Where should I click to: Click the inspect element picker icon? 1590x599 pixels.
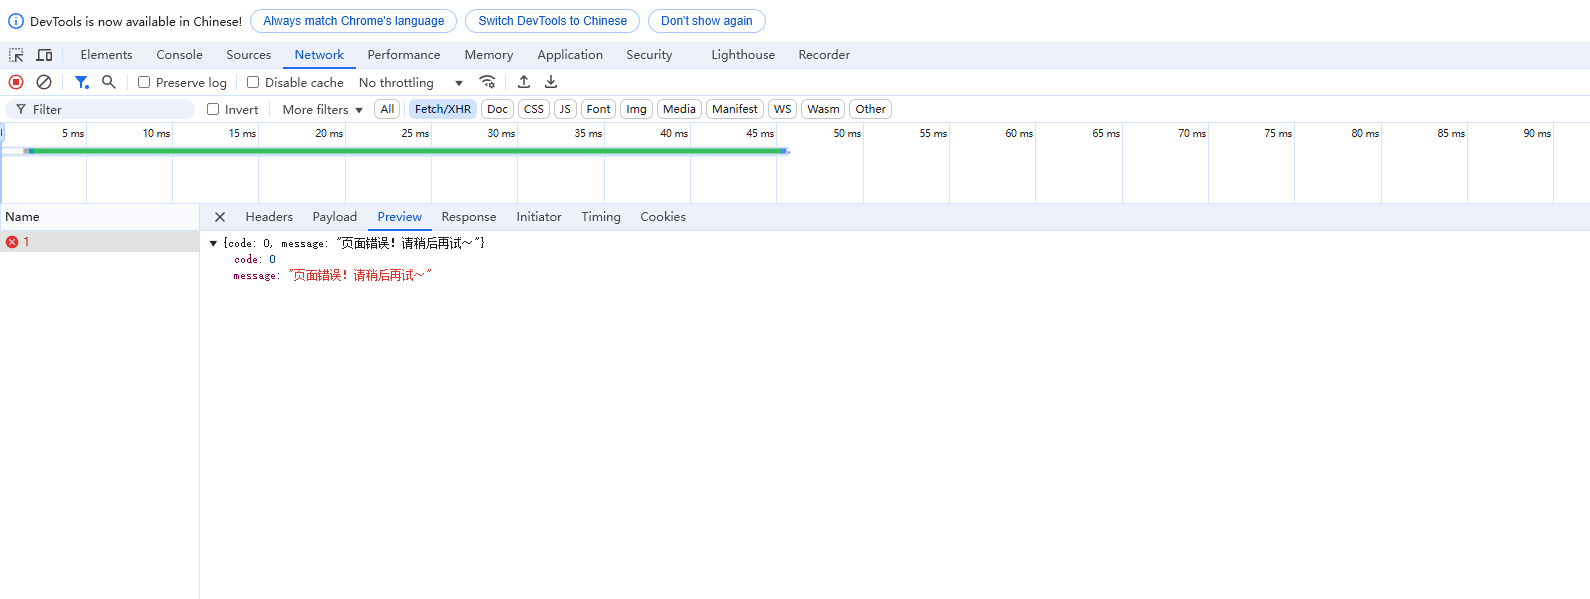(x=16, y=55)
